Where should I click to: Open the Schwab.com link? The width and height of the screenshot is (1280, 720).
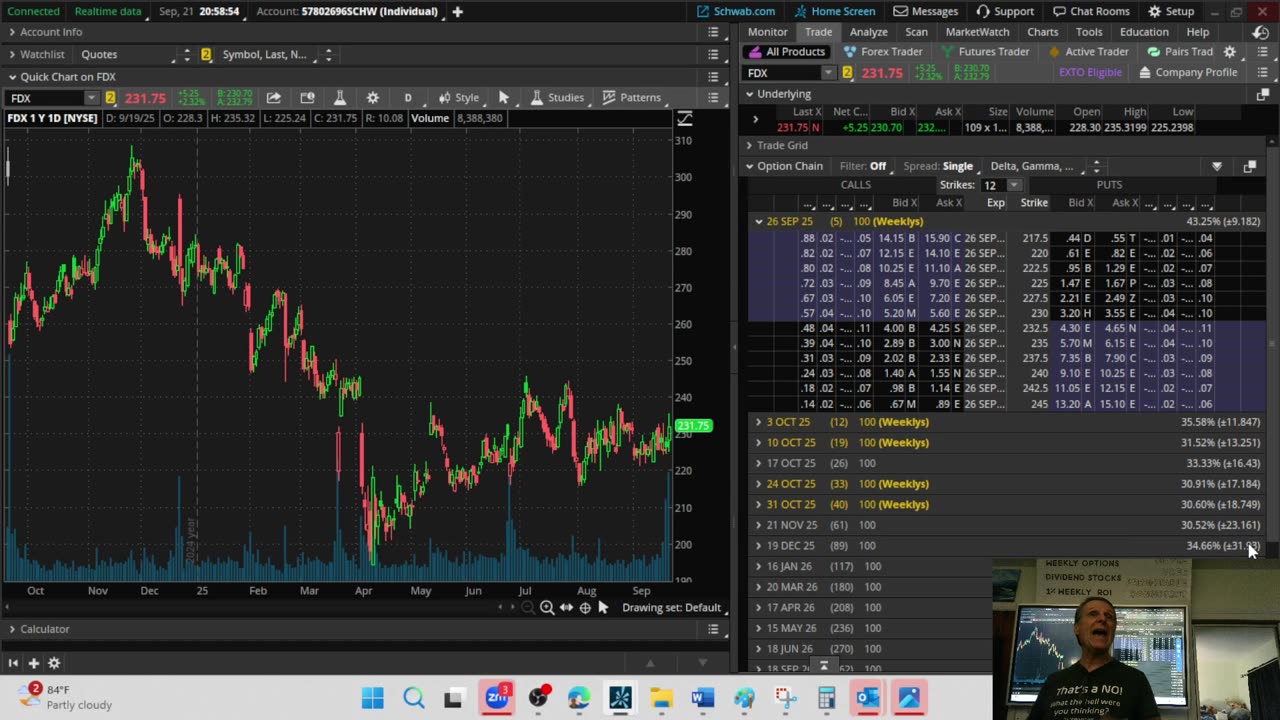click(x=736, y=11)
